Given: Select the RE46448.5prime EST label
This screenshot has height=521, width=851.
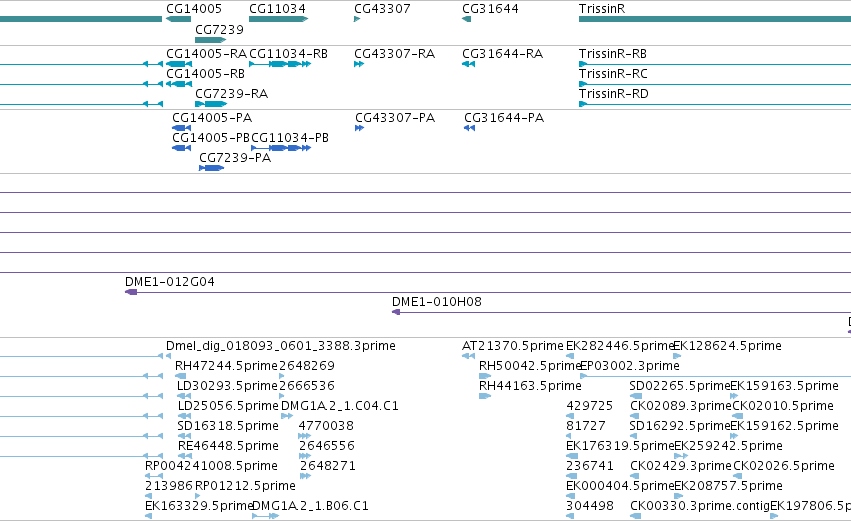Looking at the screenshot, I should (228, 446).
